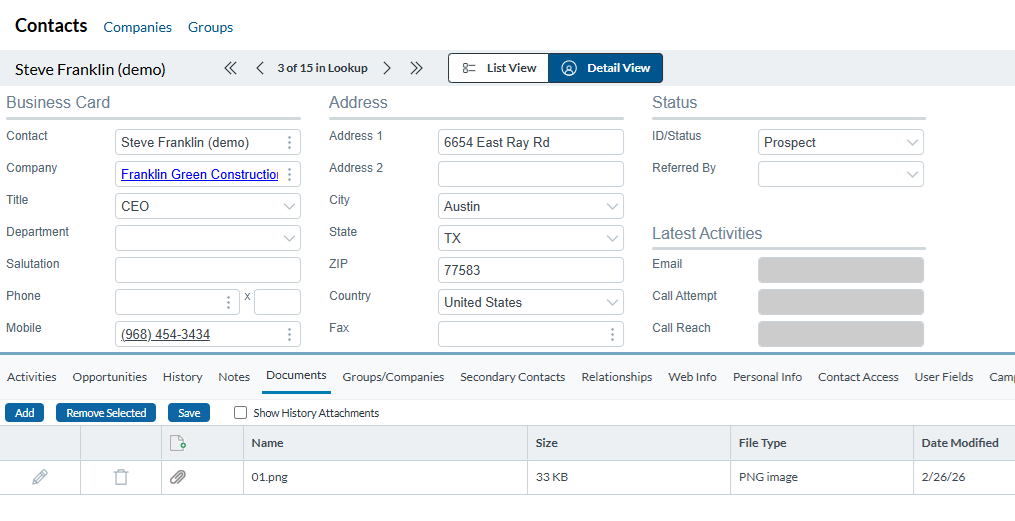Click the Call Reach field

(841, 334)
